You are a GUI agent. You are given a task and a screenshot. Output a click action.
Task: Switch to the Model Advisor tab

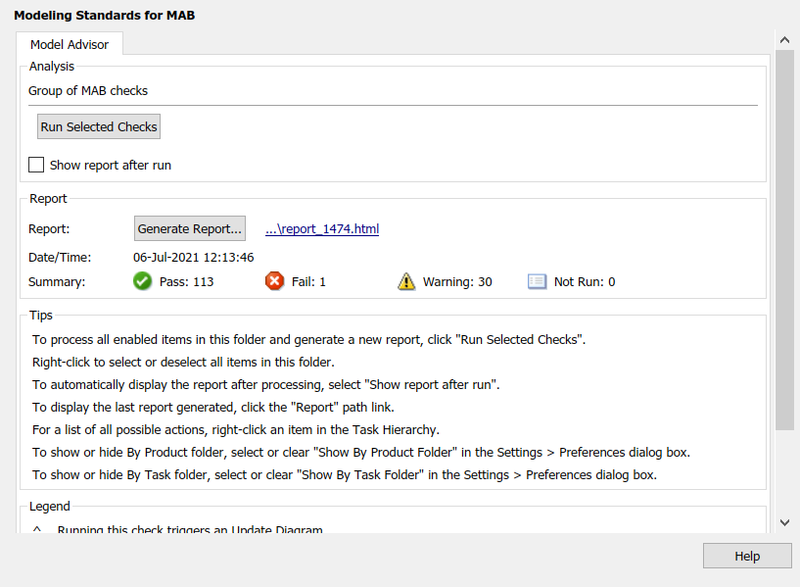point(69,44)
